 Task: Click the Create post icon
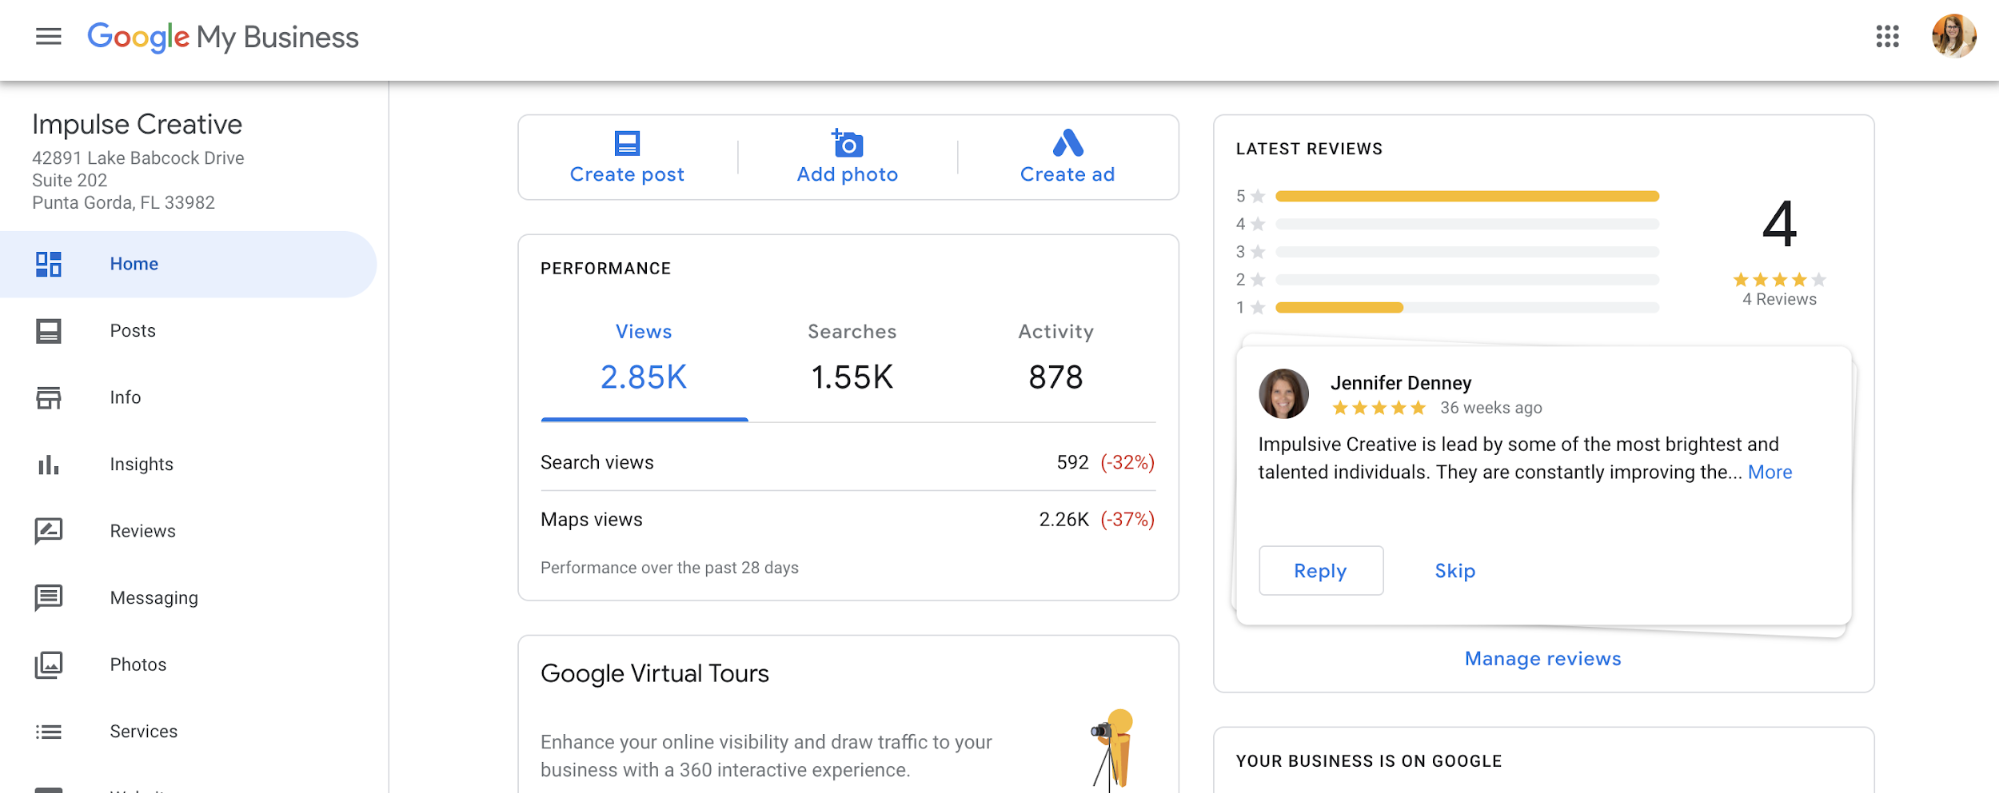pos(627,143)
